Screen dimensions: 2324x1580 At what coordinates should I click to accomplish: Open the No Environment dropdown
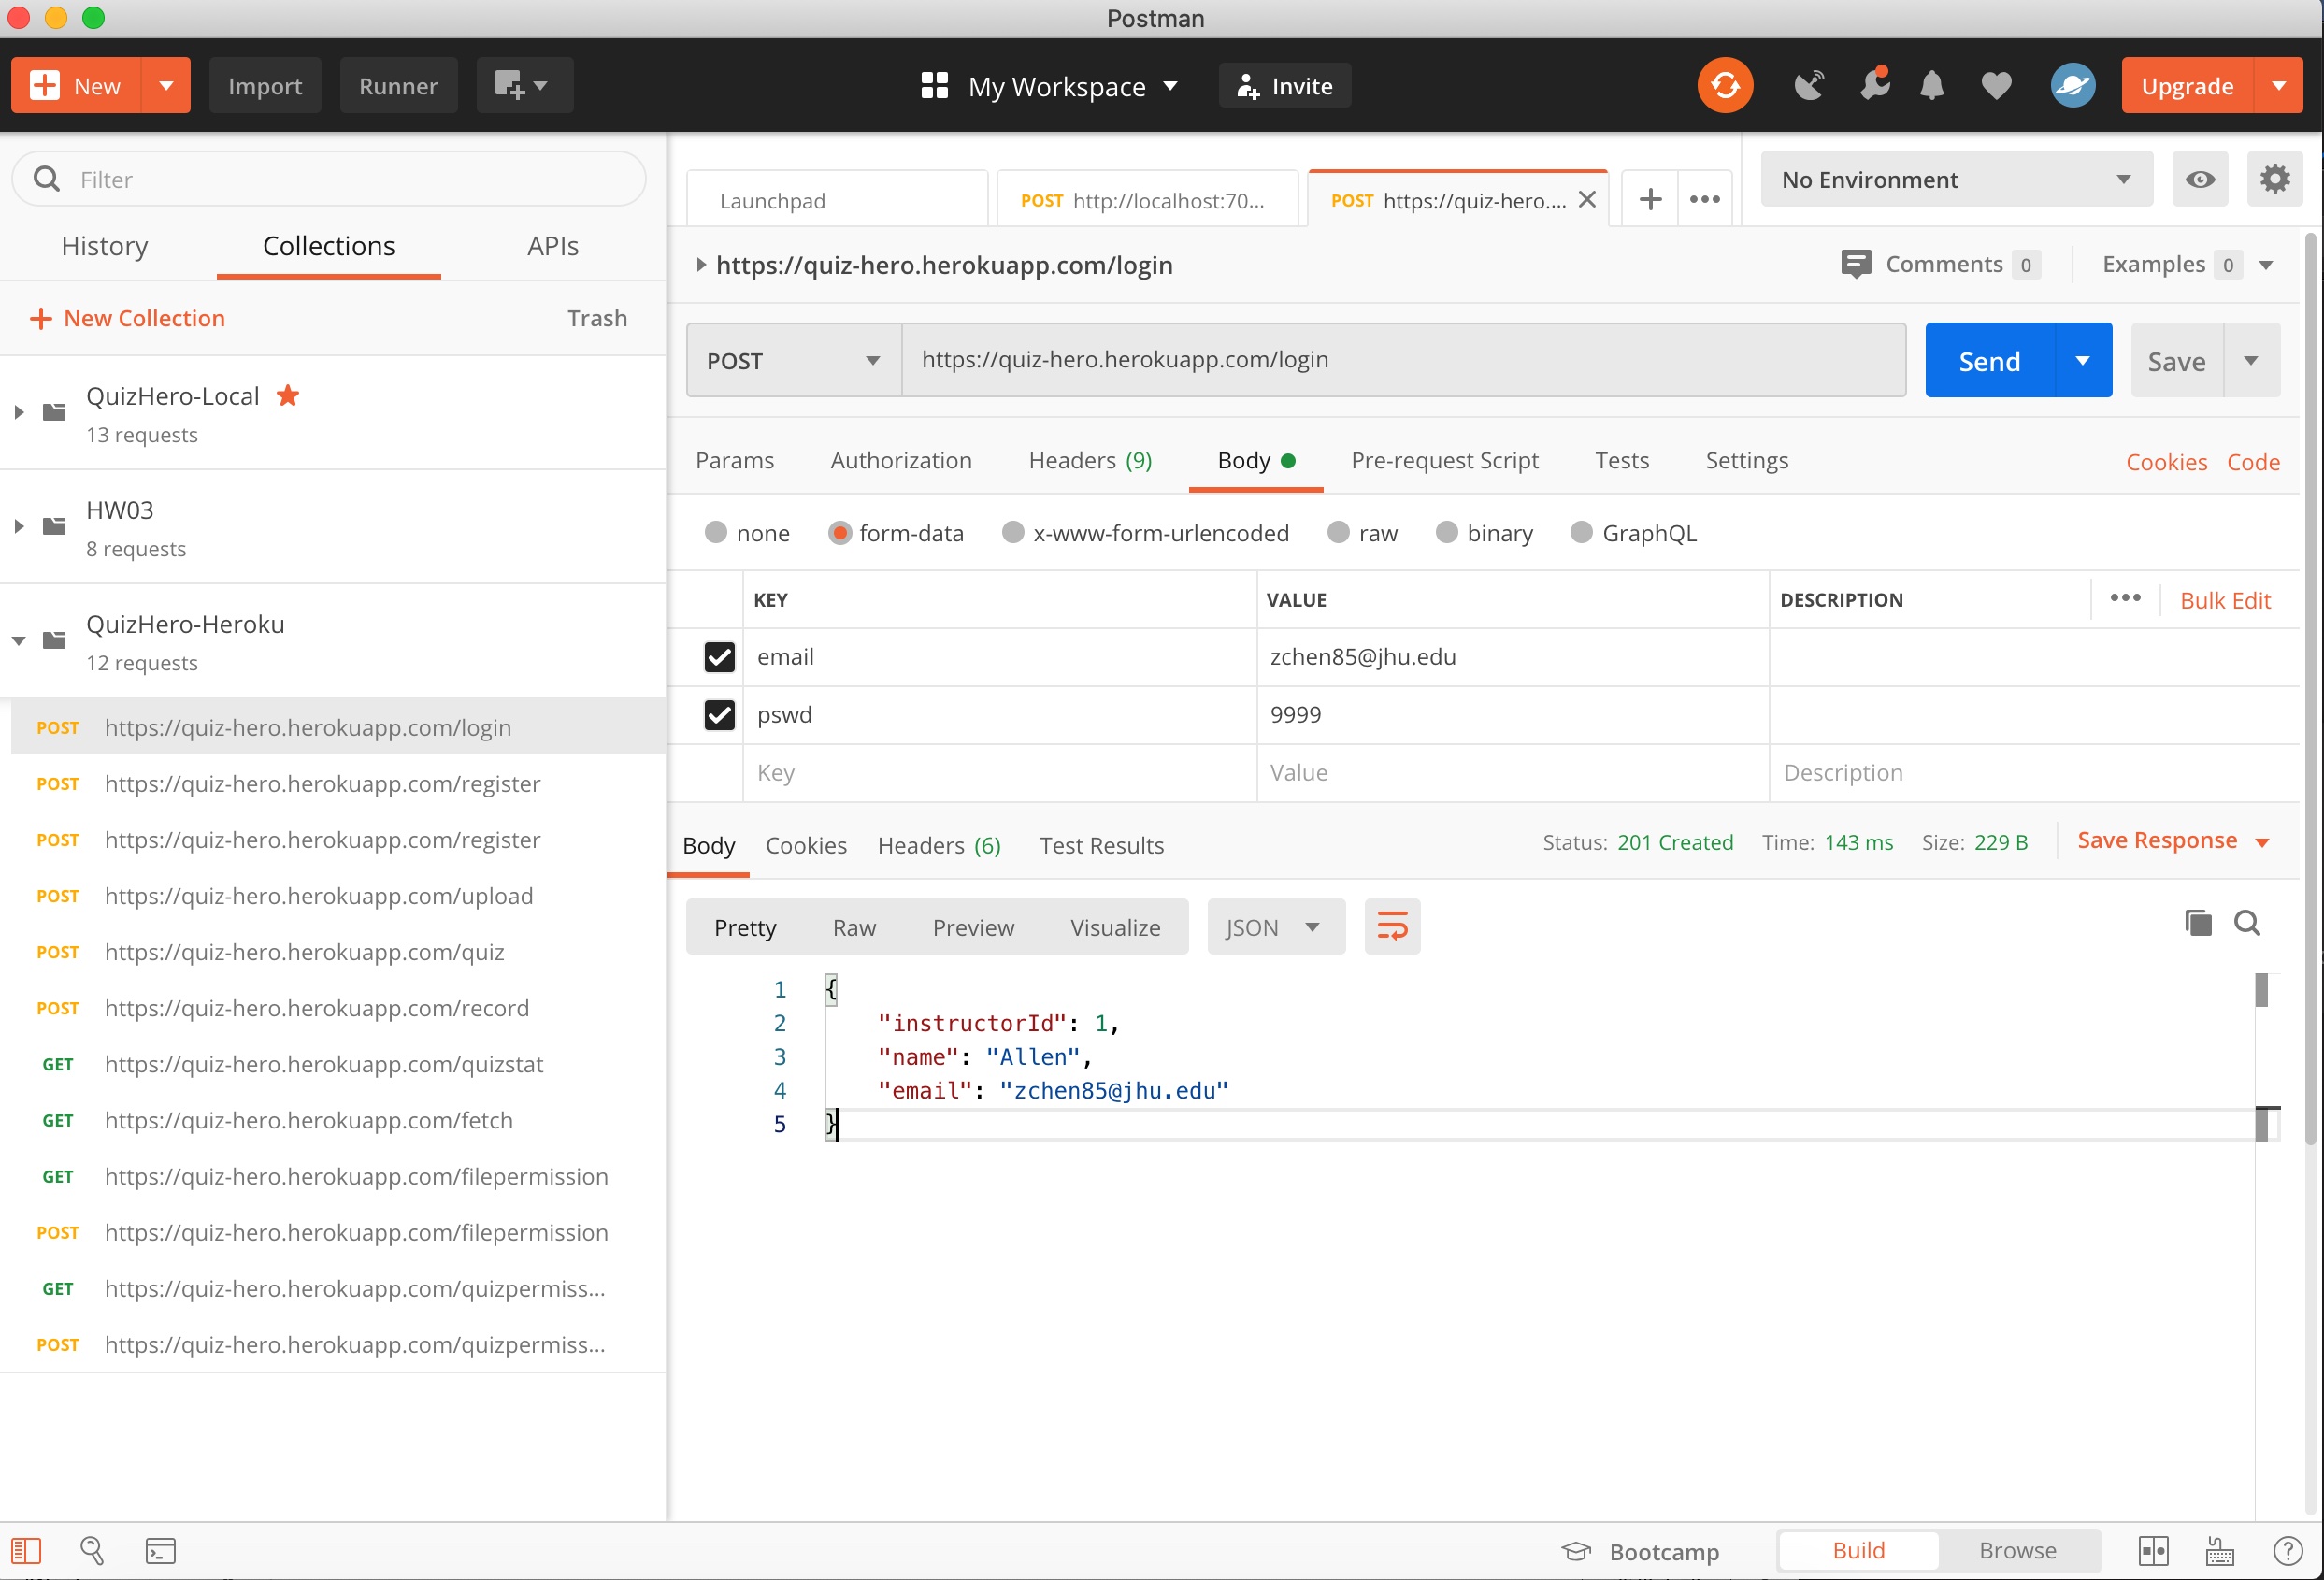(x=1955, y=179)
